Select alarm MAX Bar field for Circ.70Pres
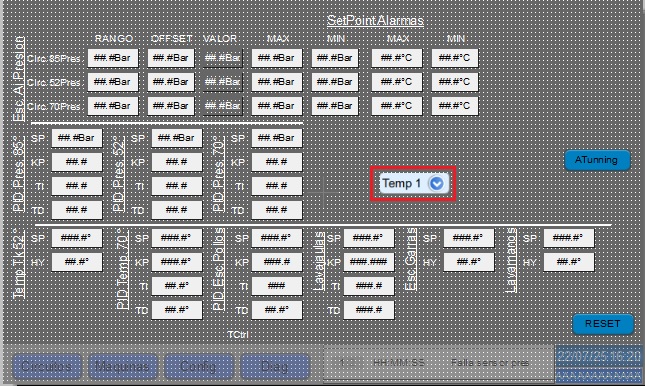 click(276, 106)
